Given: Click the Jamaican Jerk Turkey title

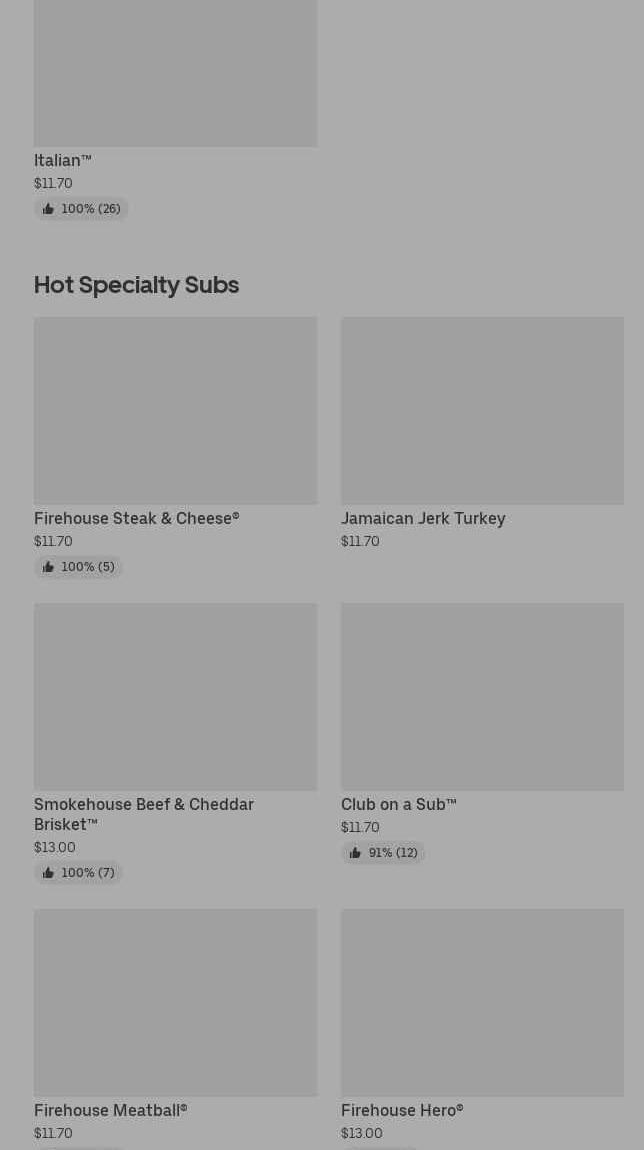Looking at the screenshot, I should pyautogui.click(x=423, y=518).
